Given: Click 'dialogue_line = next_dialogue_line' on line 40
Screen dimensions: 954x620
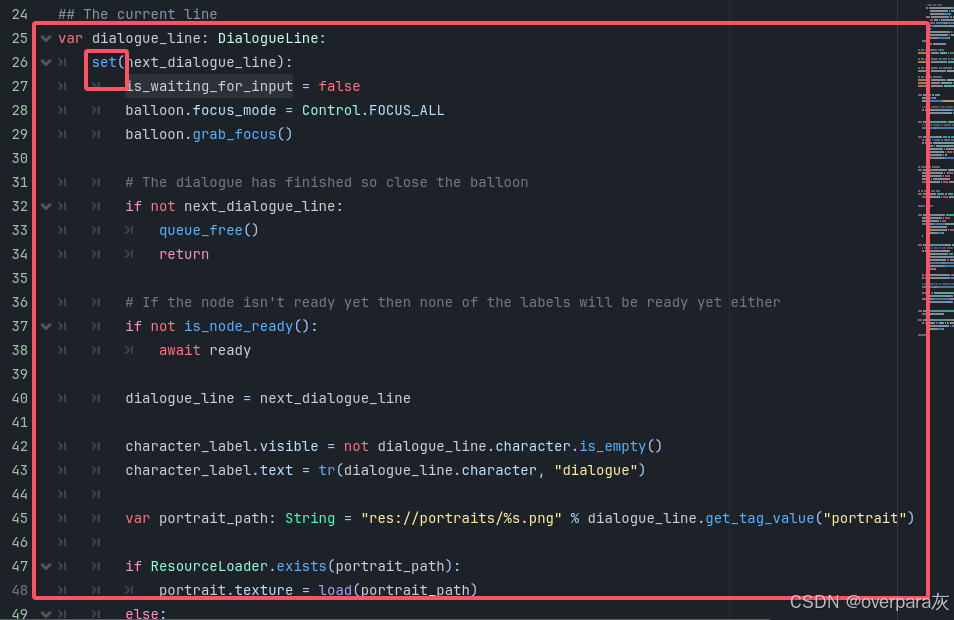Looking at the screenshot, I should tap(268, 399).
